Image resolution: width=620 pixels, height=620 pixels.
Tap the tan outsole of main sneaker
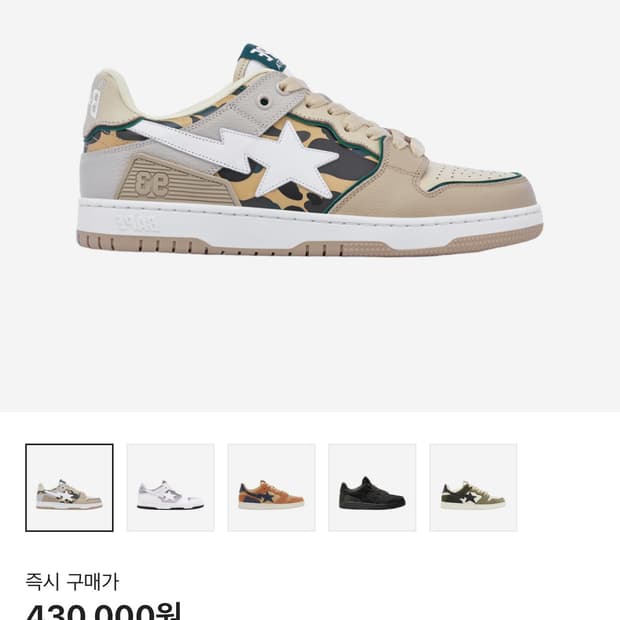point(308,248)
